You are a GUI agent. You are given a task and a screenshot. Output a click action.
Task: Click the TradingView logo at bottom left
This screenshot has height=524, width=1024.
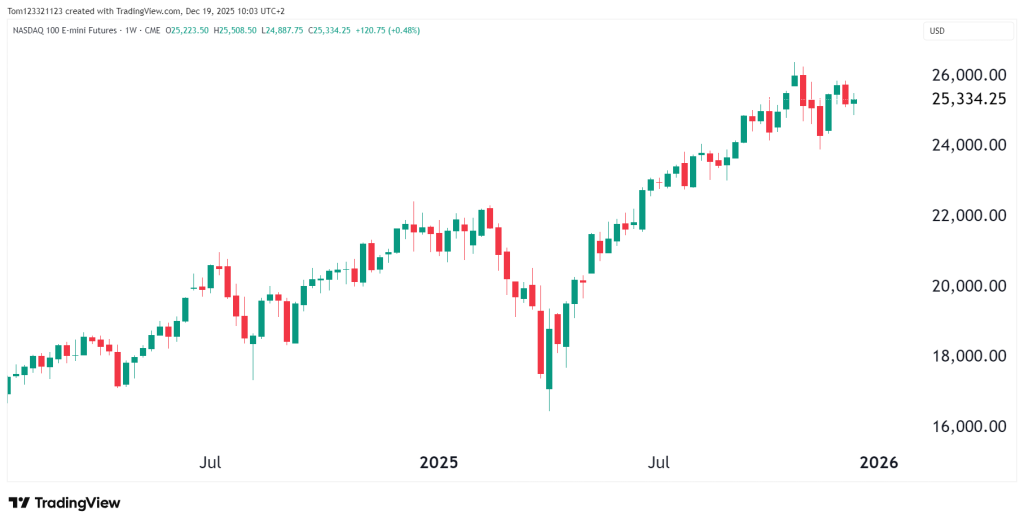(x=64, y=503)
